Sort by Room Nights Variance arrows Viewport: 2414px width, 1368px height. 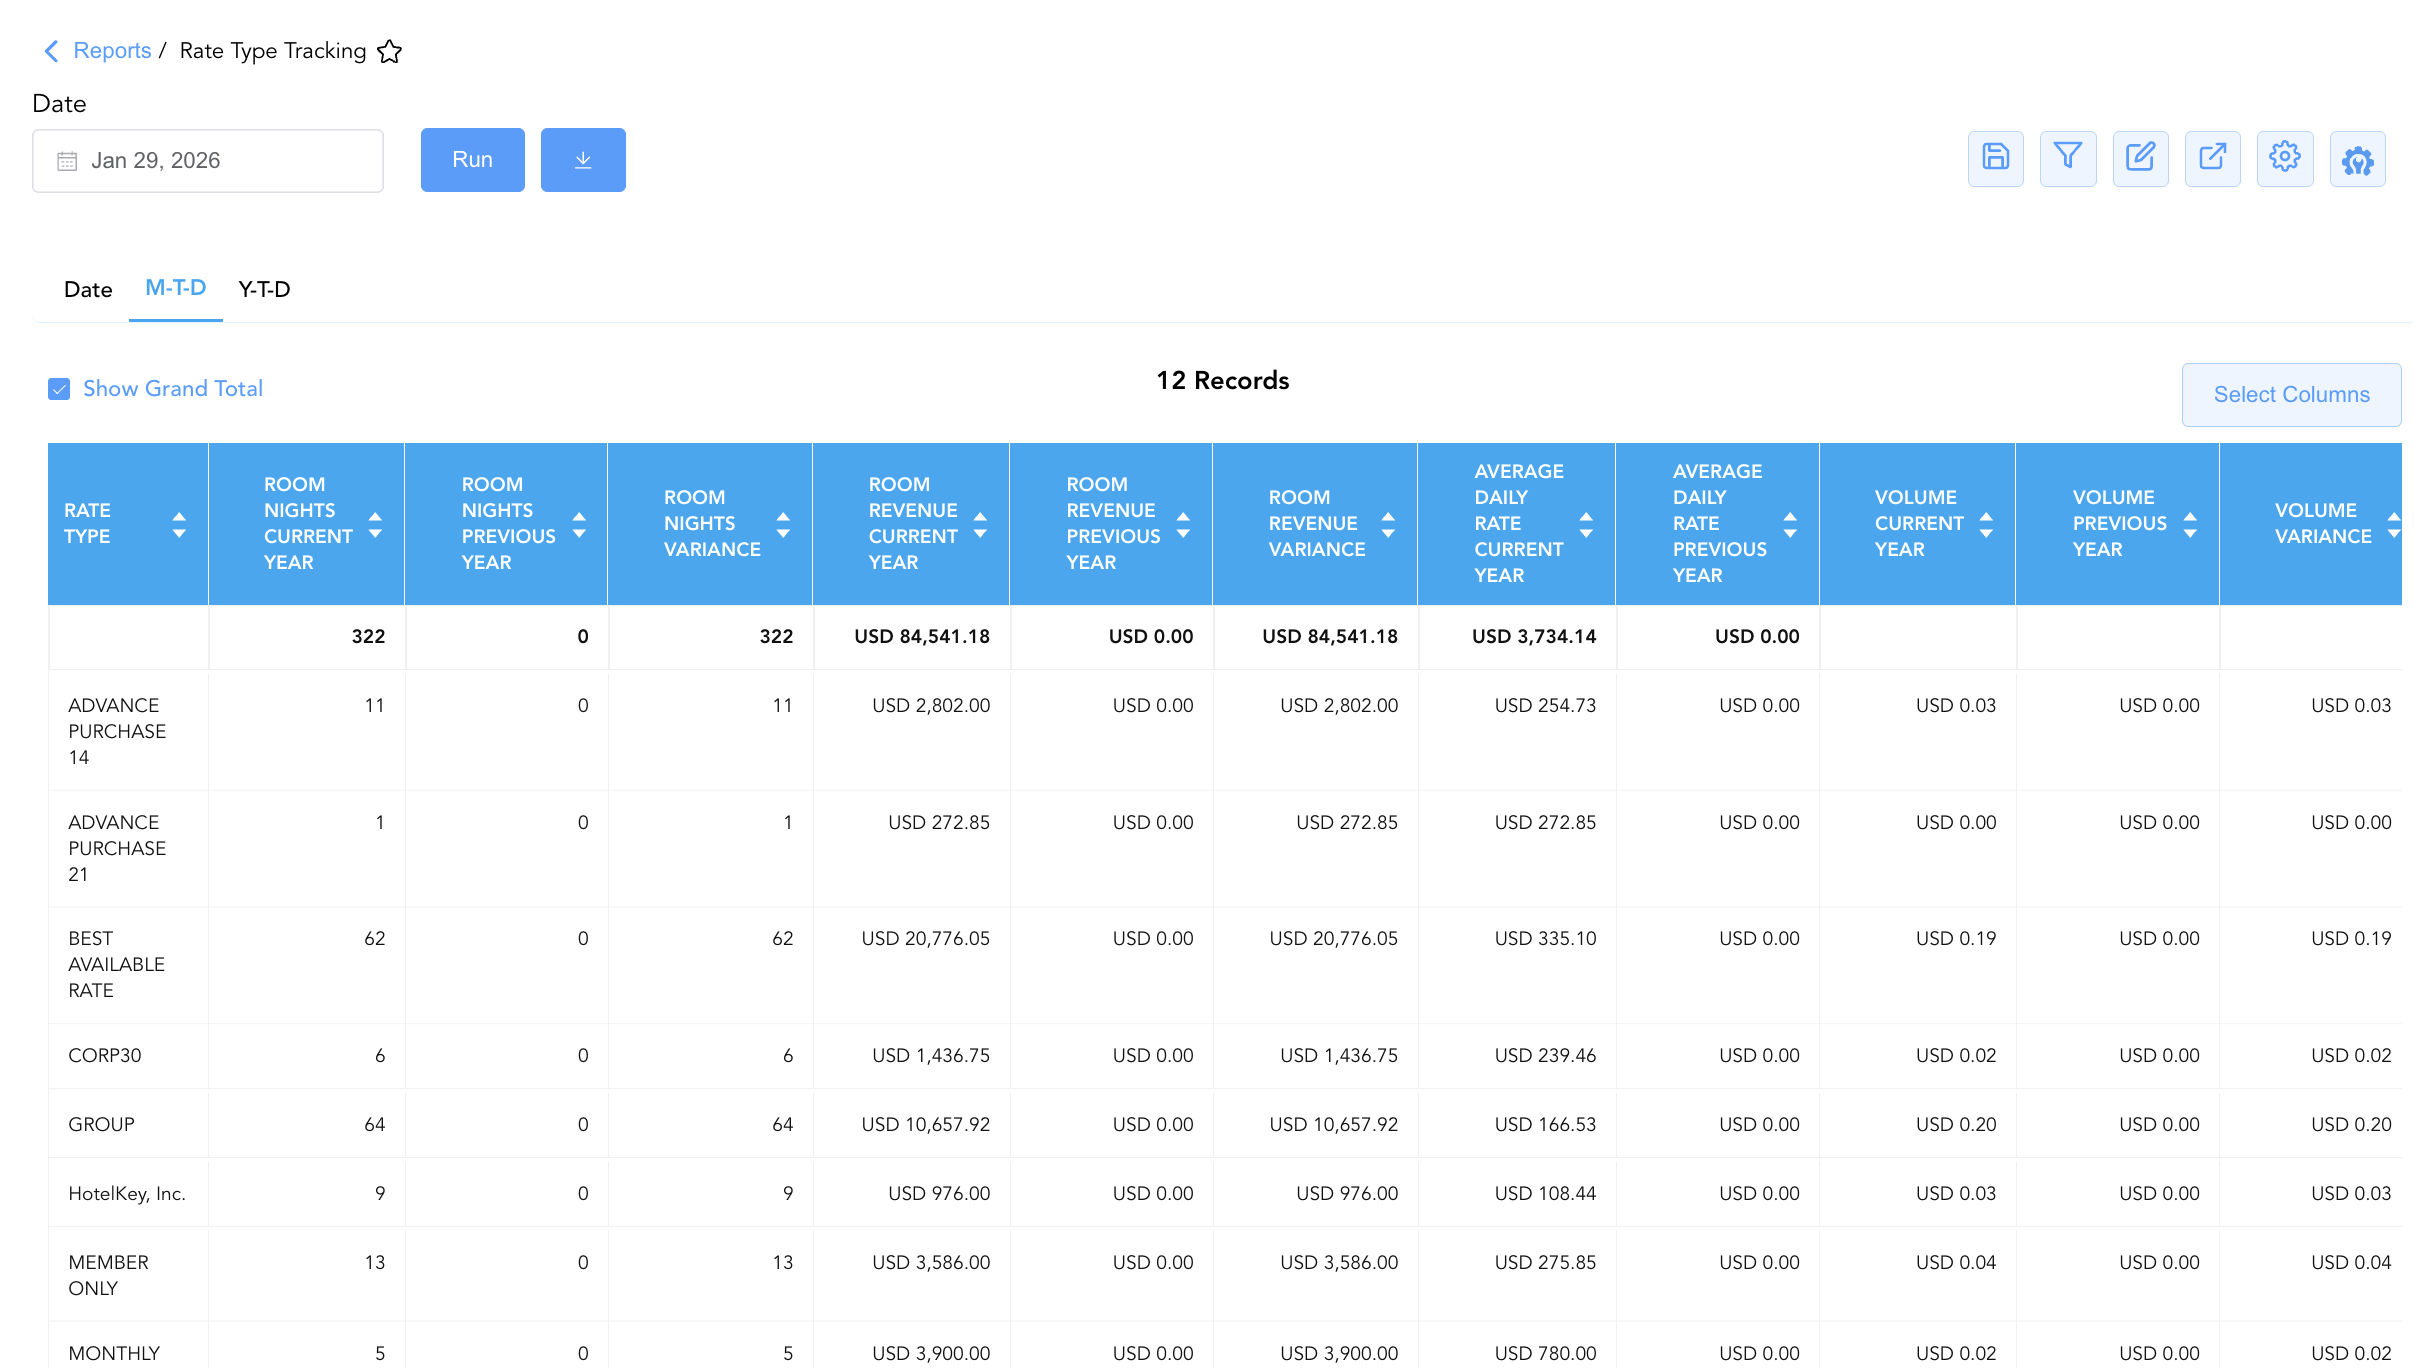(783, 524)
